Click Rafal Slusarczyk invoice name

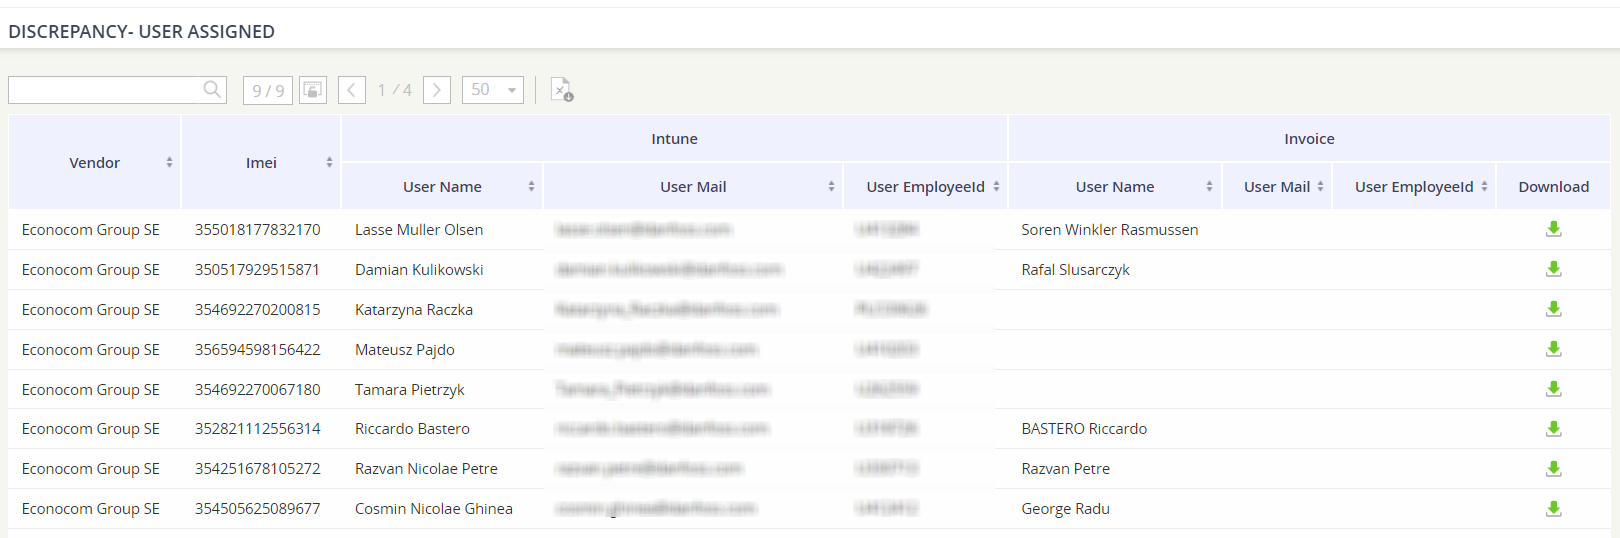[1076, 270]
